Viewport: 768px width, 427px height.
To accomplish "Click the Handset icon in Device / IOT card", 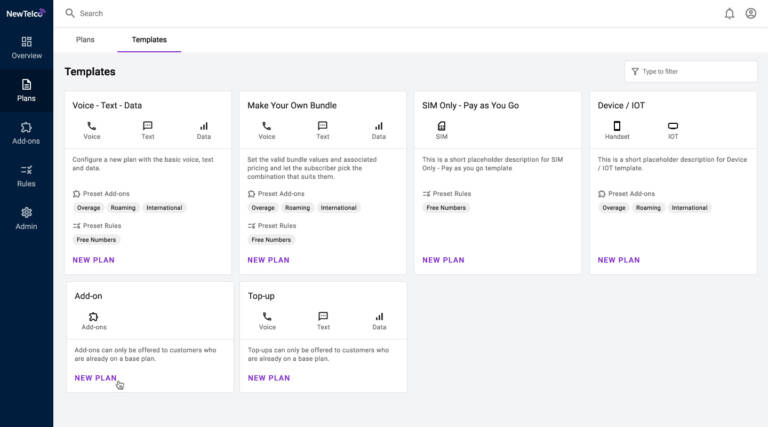I will coord(617,126).
